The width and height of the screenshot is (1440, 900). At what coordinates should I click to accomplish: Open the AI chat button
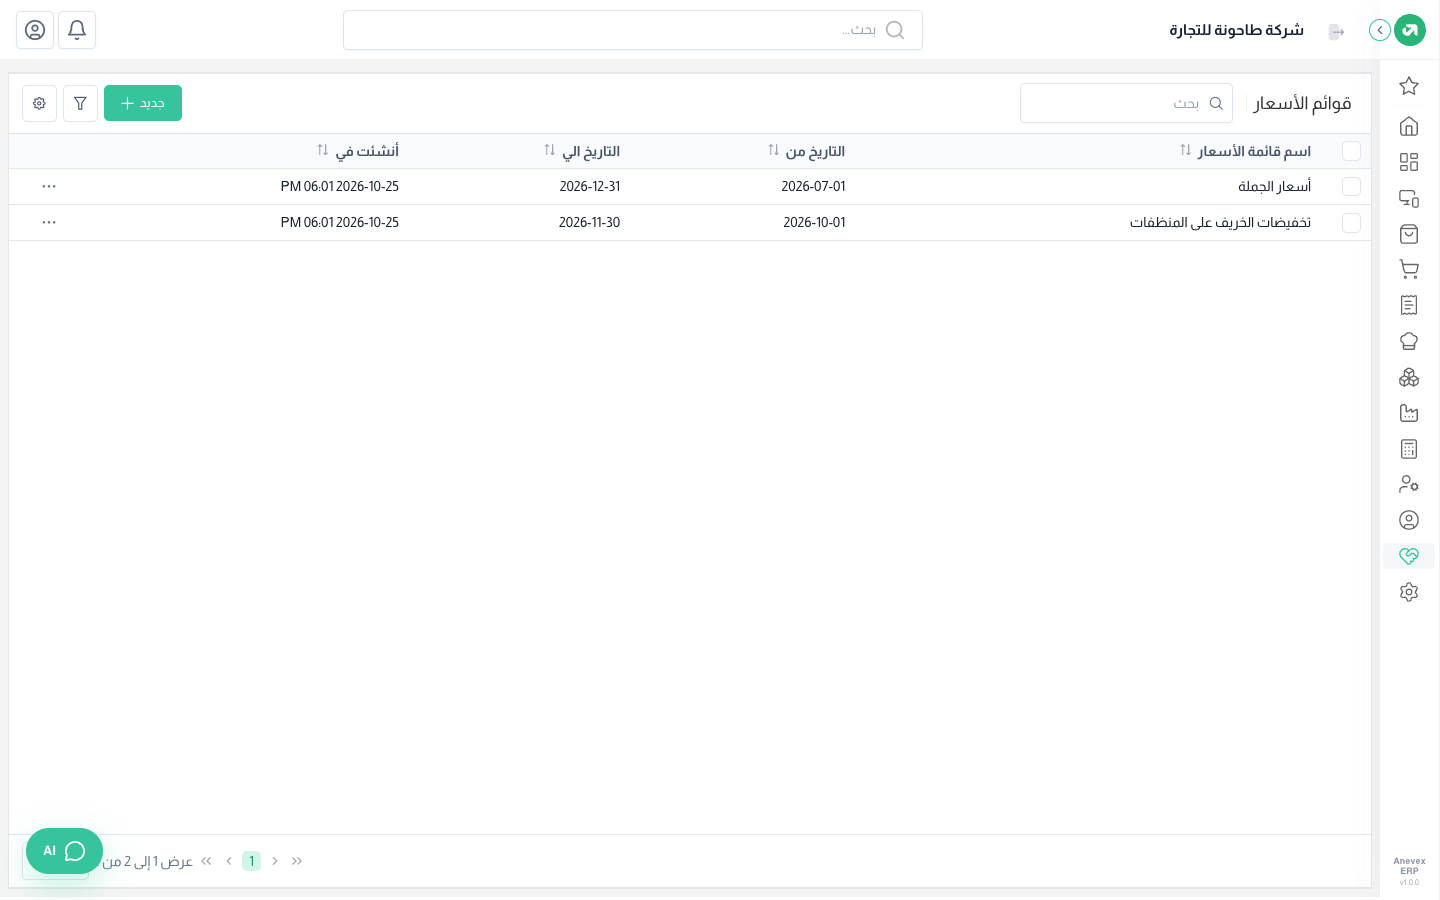click(64, 851)
